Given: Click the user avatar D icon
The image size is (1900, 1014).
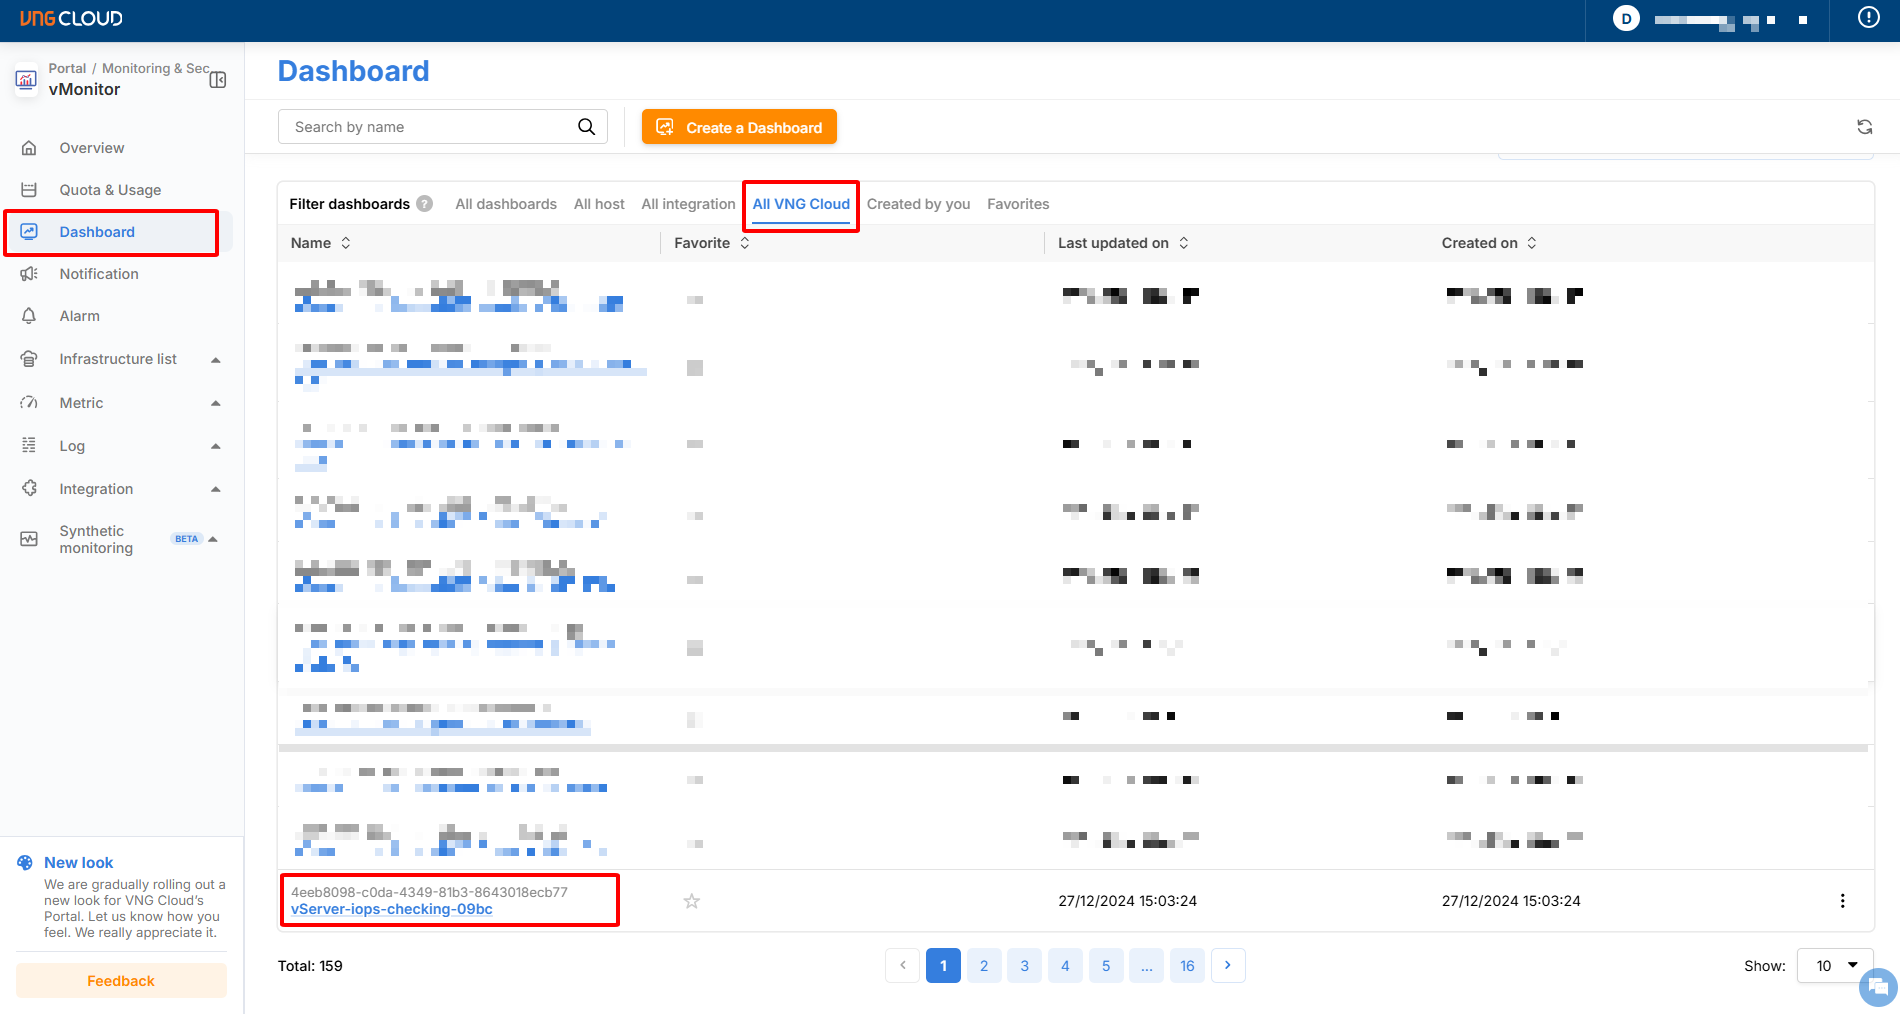Looking at the screenshot, I should 1626,19.
